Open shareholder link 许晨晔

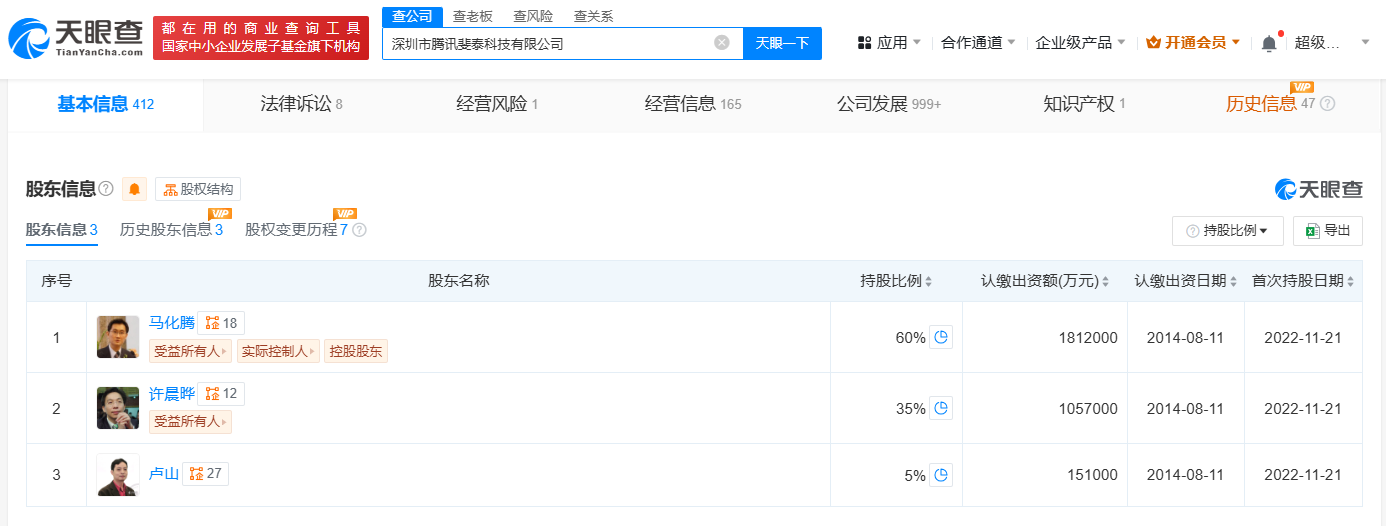point(171,394)
